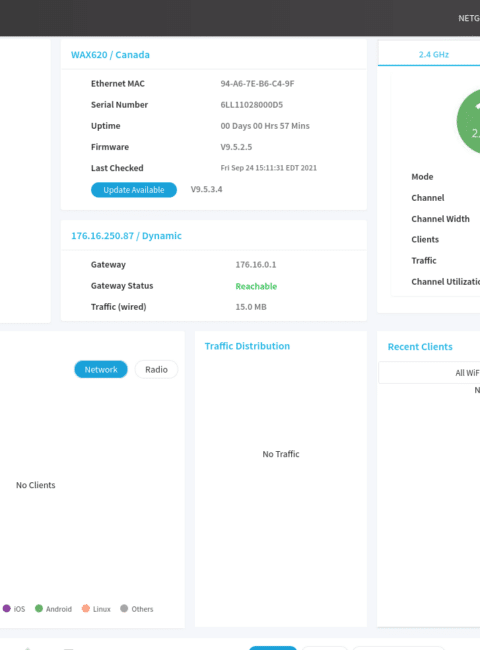The height and width of the screenshot is (650, 480).
Task: Click the gateway address 176.16.0.1
Action: [256, 265]
